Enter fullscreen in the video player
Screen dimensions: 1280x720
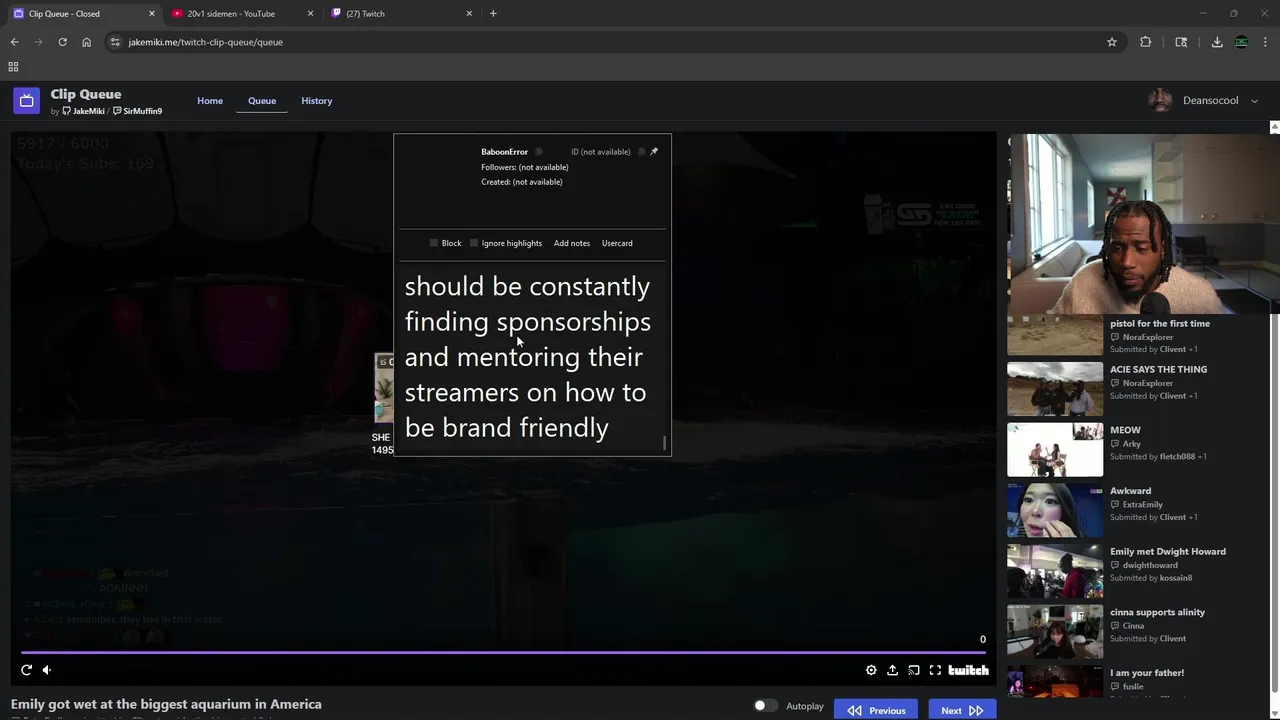(x=935, y=670)
